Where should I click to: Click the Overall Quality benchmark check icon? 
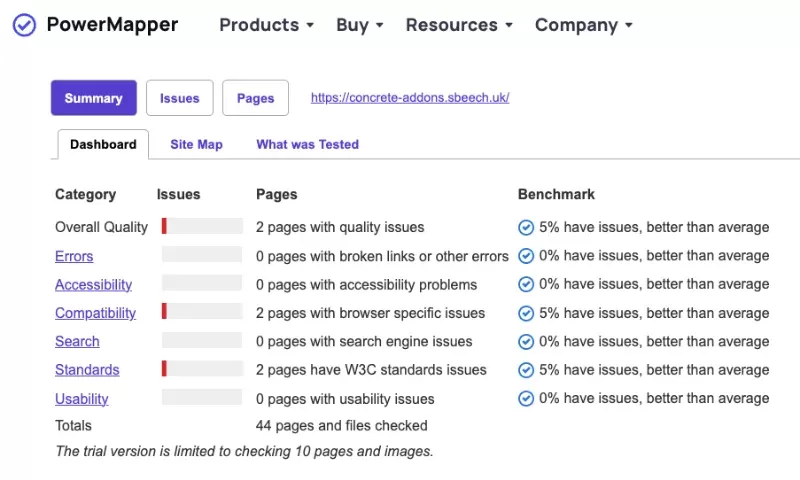point(526,227)
